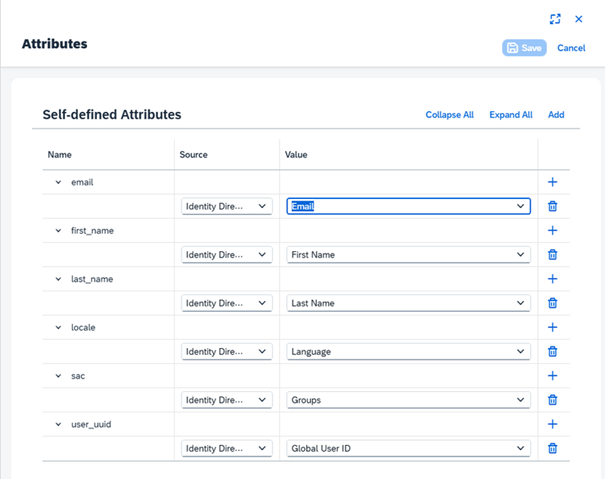Image resolution: width=605 pixels, height=479 pixels.
Task: Click the Collapse All link
Action: click(x=449, y=115)
